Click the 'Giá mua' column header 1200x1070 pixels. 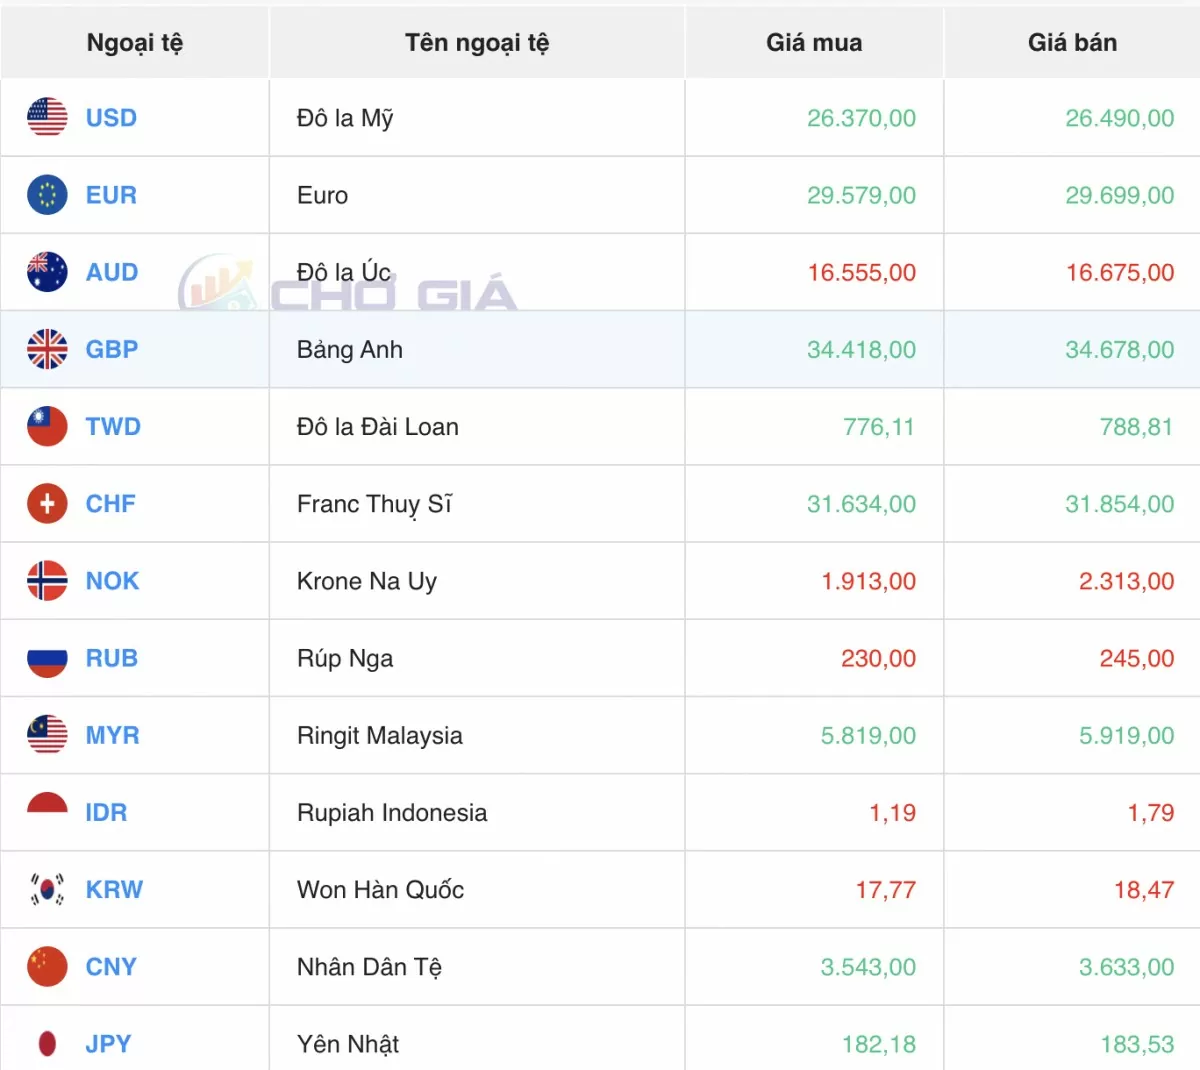pos(814,43)
